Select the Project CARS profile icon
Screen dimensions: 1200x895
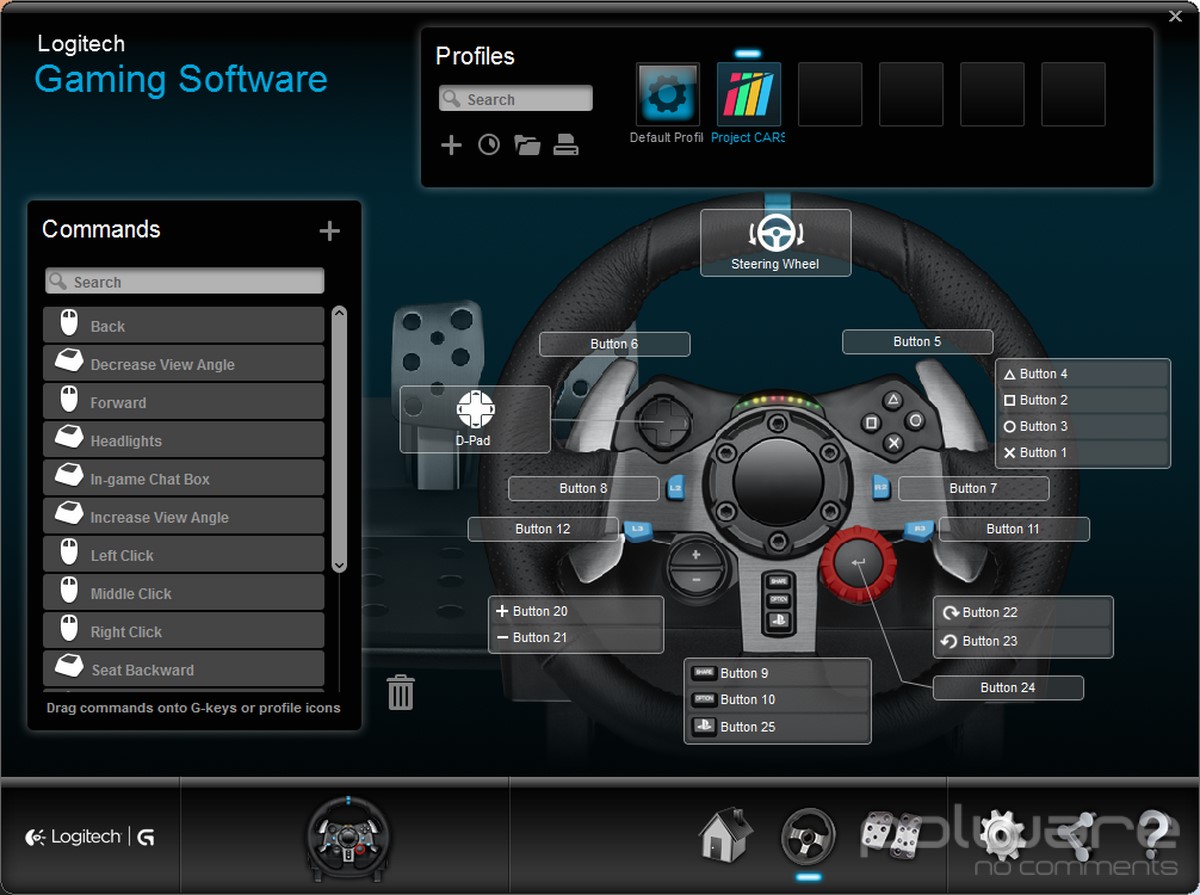(748, 94)
